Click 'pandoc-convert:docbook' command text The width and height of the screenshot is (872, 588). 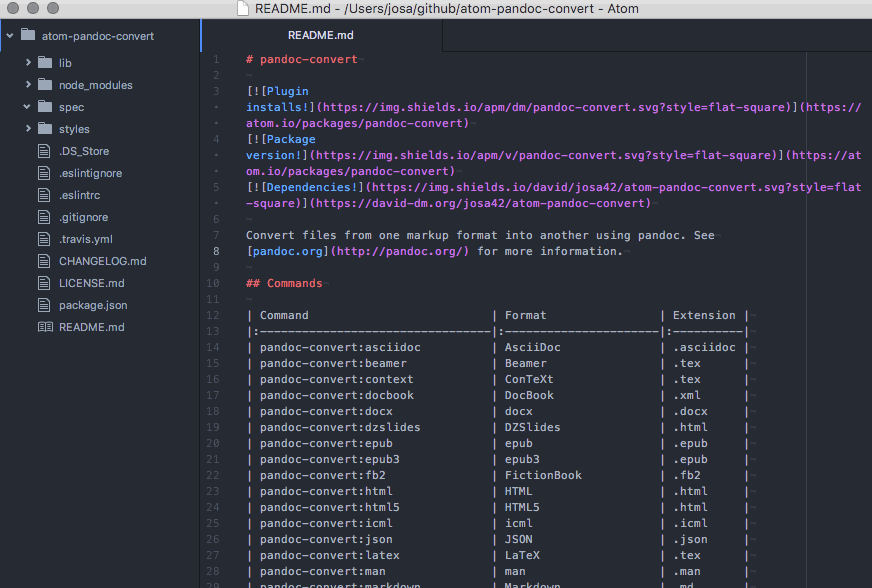[336, 396]
